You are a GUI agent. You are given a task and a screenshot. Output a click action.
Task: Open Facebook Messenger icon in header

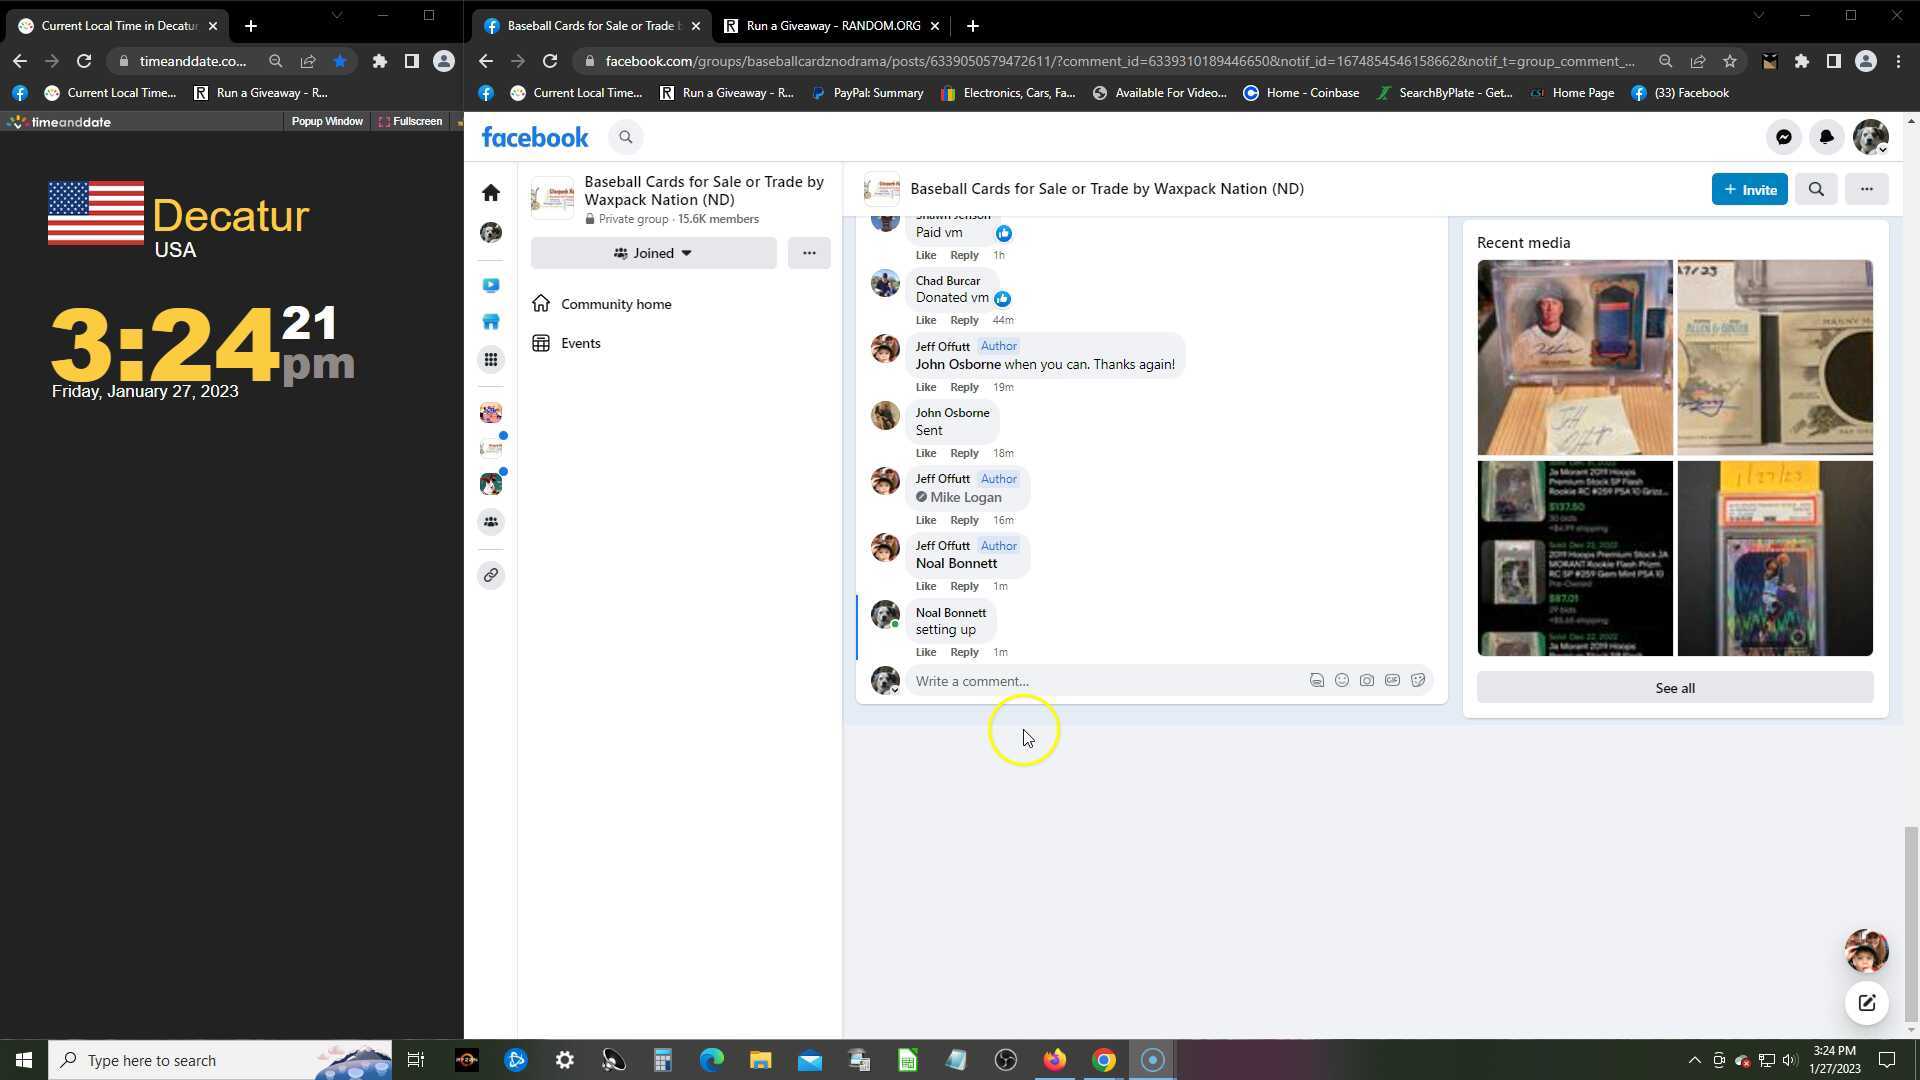pos(1783,137)
